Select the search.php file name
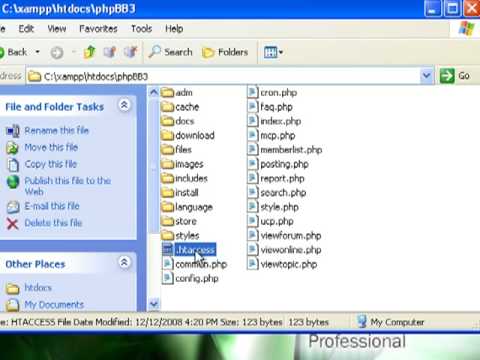Viewport: 480px width, 360px height. (283, 193)
